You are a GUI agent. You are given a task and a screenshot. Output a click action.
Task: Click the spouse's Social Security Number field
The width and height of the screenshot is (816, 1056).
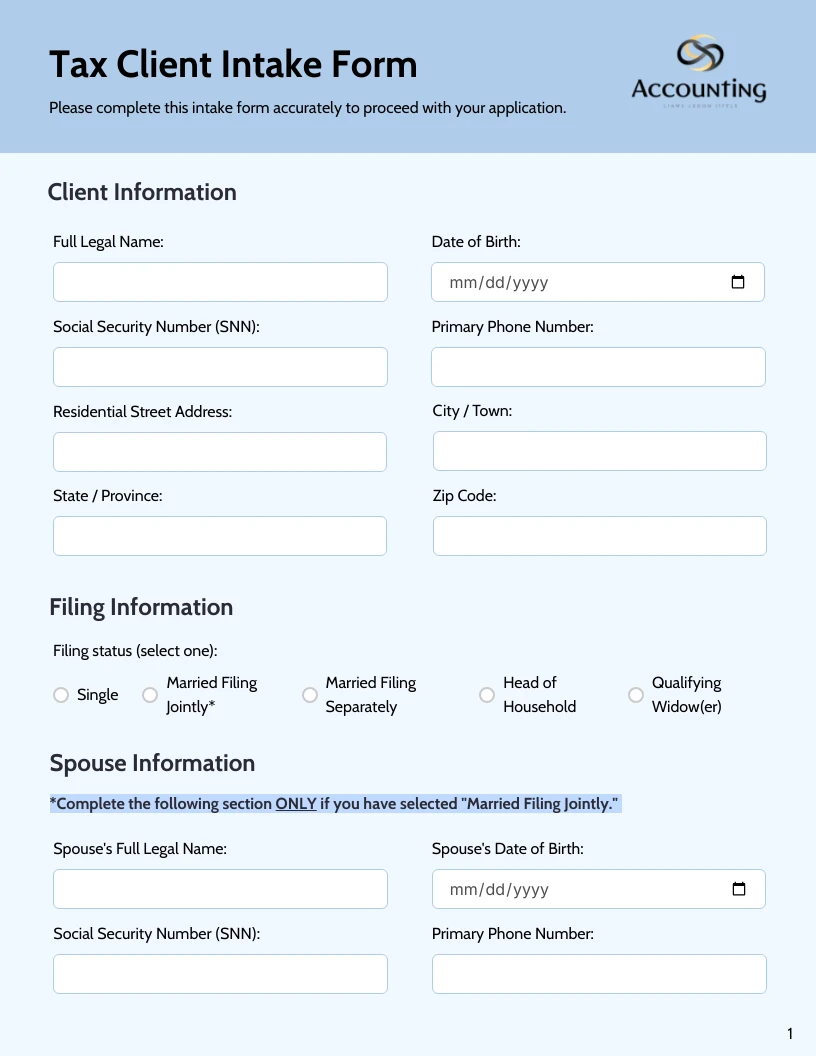(x=220, y=973)
